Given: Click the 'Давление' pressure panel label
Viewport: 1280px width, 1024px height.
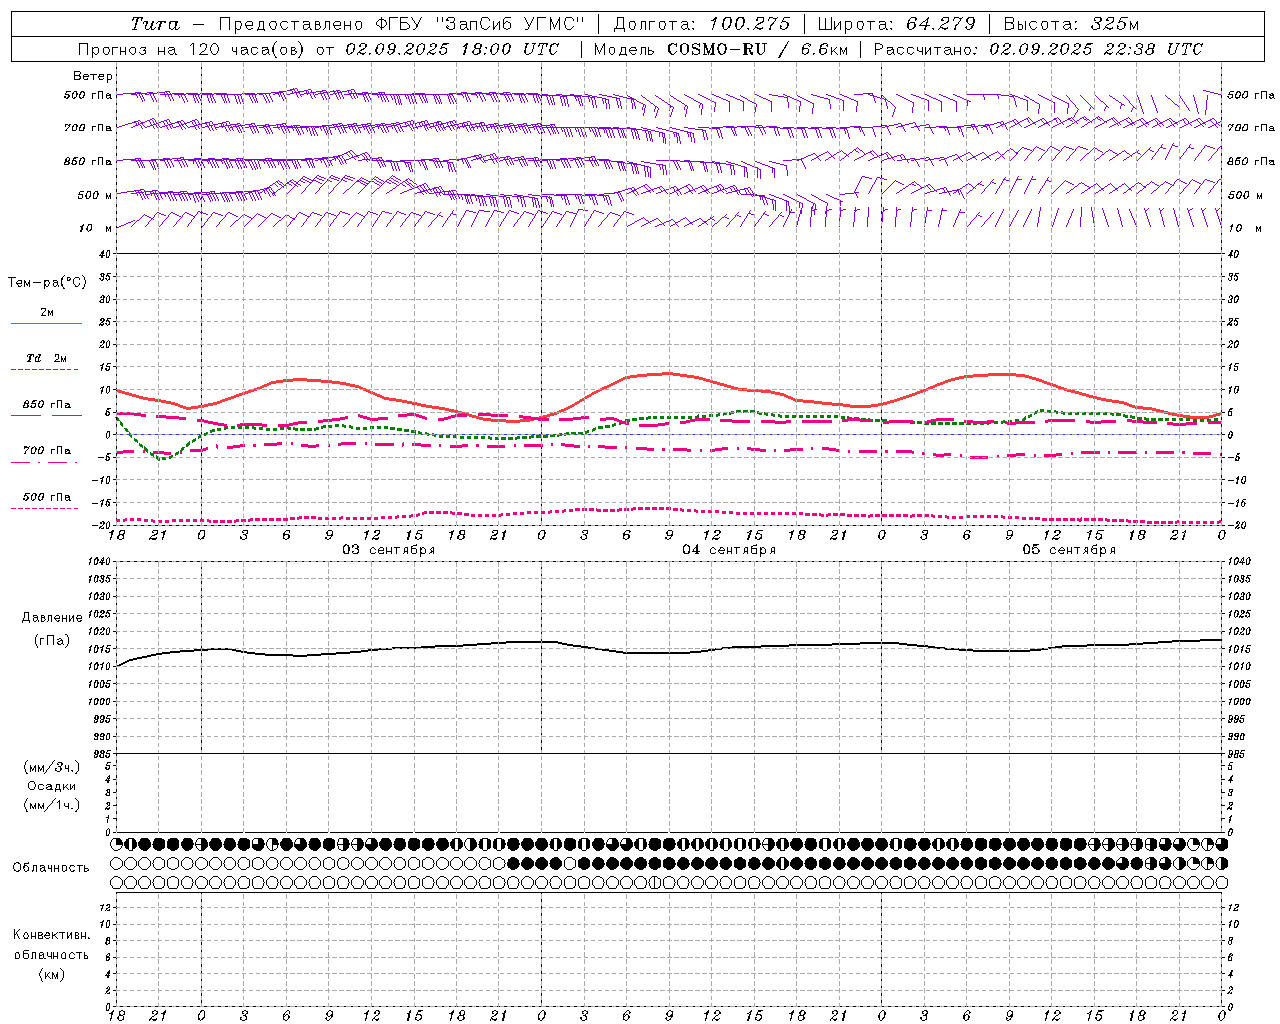Looking at the screenshot, I should (x=52, y=618).
